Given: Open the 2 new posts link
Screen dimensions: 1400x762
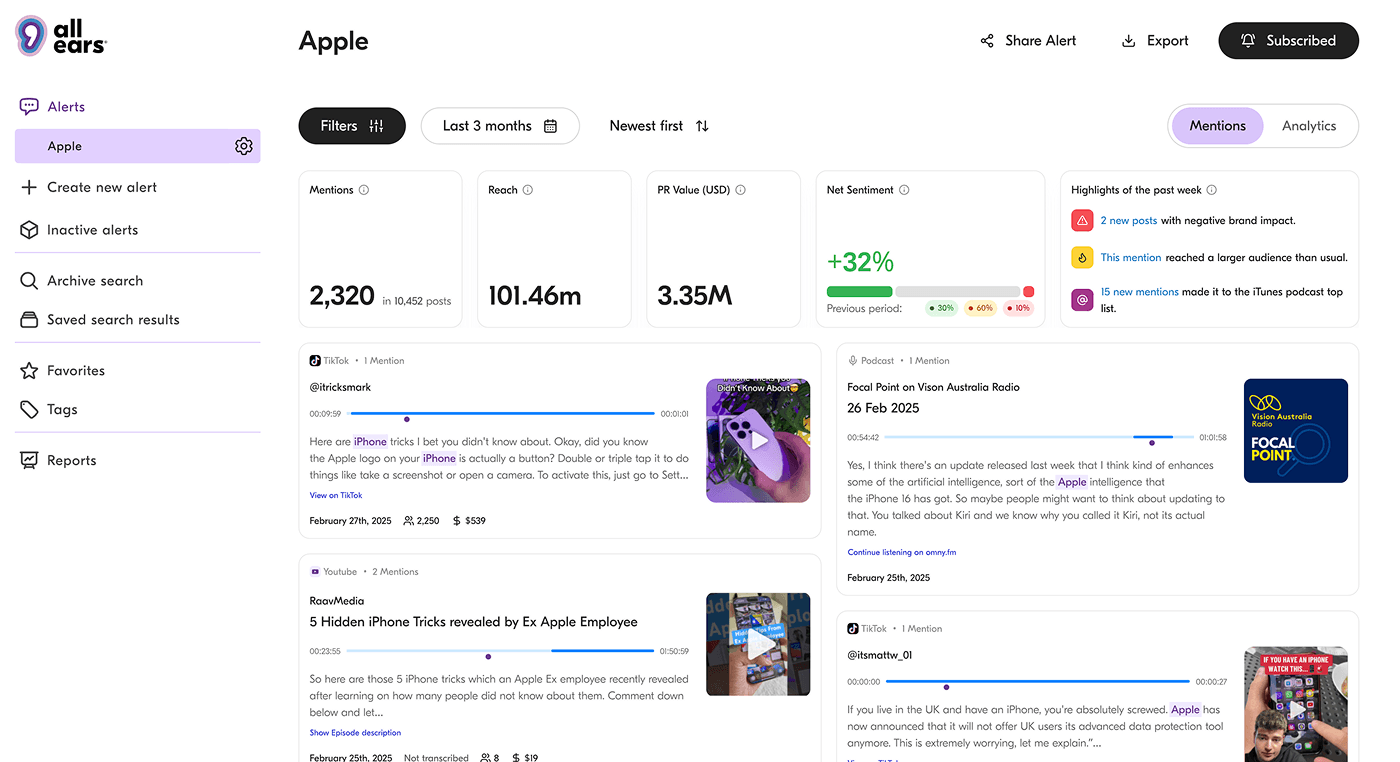Looking at the screenshot, I should click(1128, 220).
